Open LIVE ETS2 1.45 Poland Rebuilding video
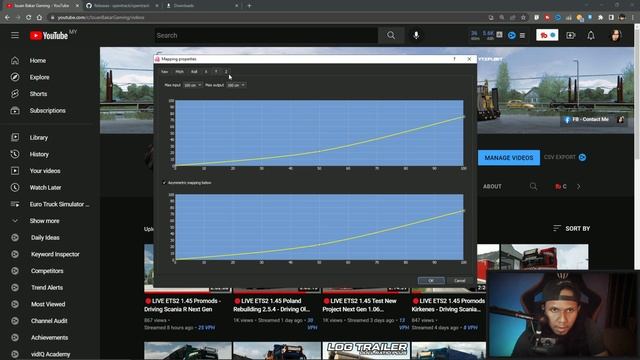Image resolution: width=640 pixels, height=360 pixels. pos(271,305)
